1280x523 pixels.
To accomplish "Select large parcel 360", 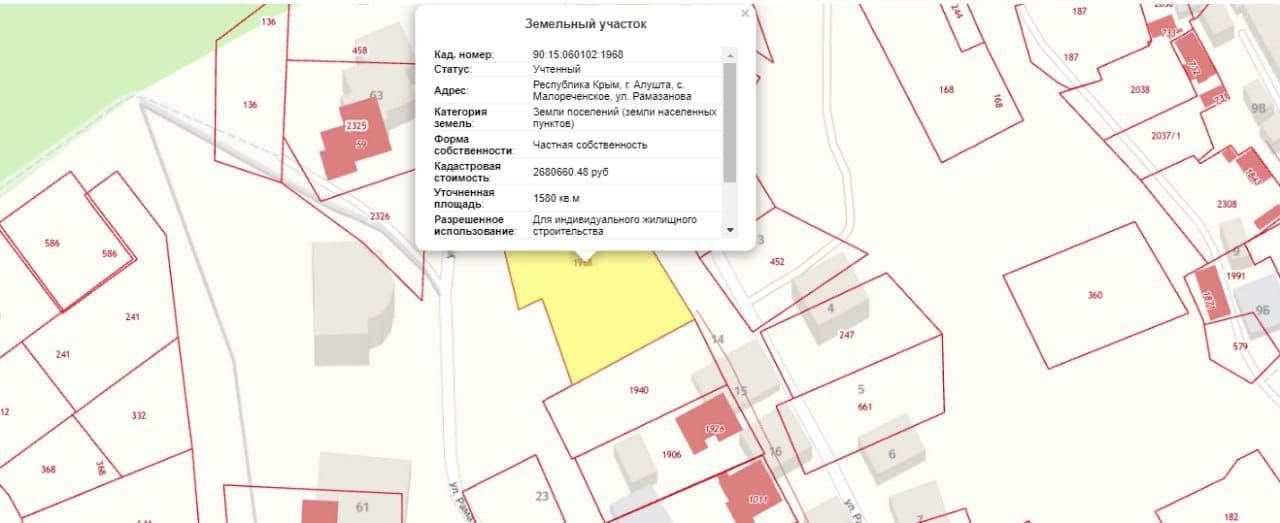I will pos(1095,295).
